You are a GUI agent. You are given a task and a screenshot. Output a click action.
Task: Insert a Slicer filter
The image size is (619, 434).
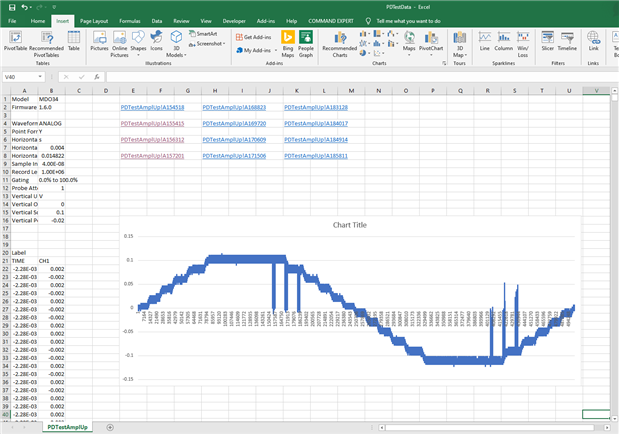click(546, 41)
